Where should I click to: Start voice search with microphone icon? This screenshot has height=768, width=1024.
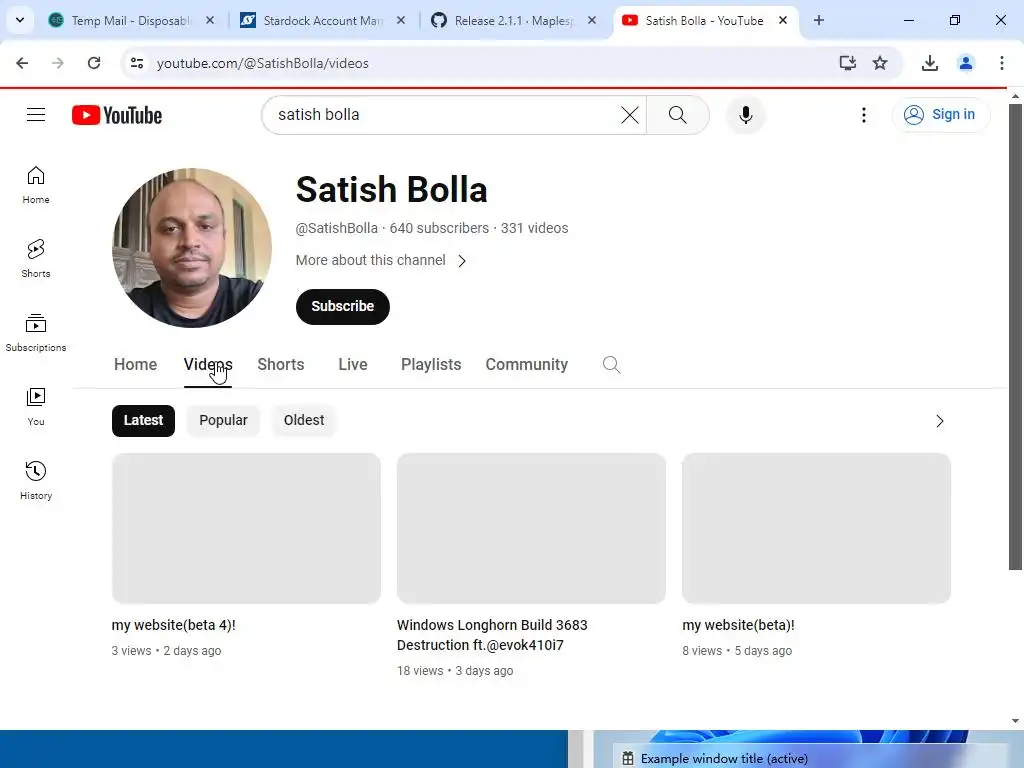(745, 115)
